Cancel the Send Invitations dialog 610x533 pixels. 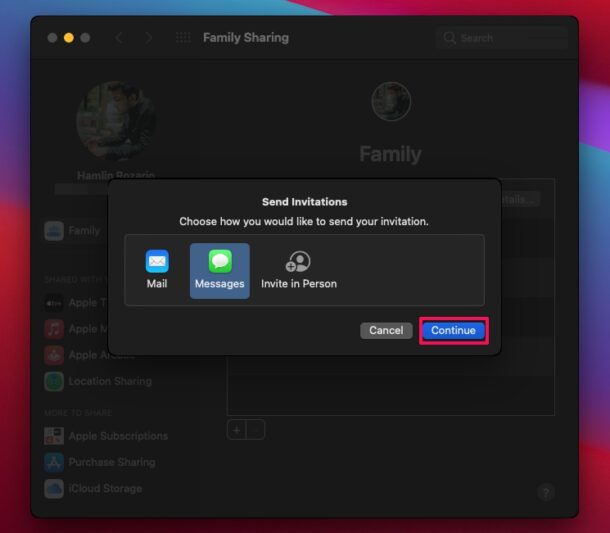tap(386, 330)
